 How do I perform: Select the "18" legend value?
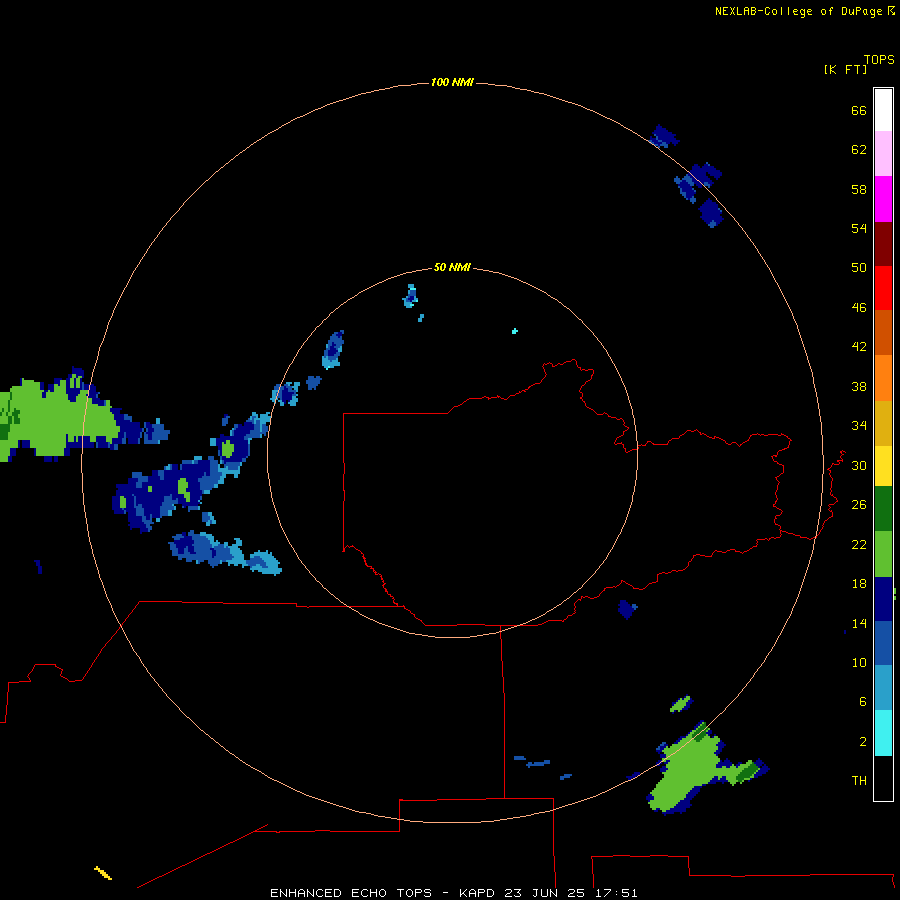point(859,584)
